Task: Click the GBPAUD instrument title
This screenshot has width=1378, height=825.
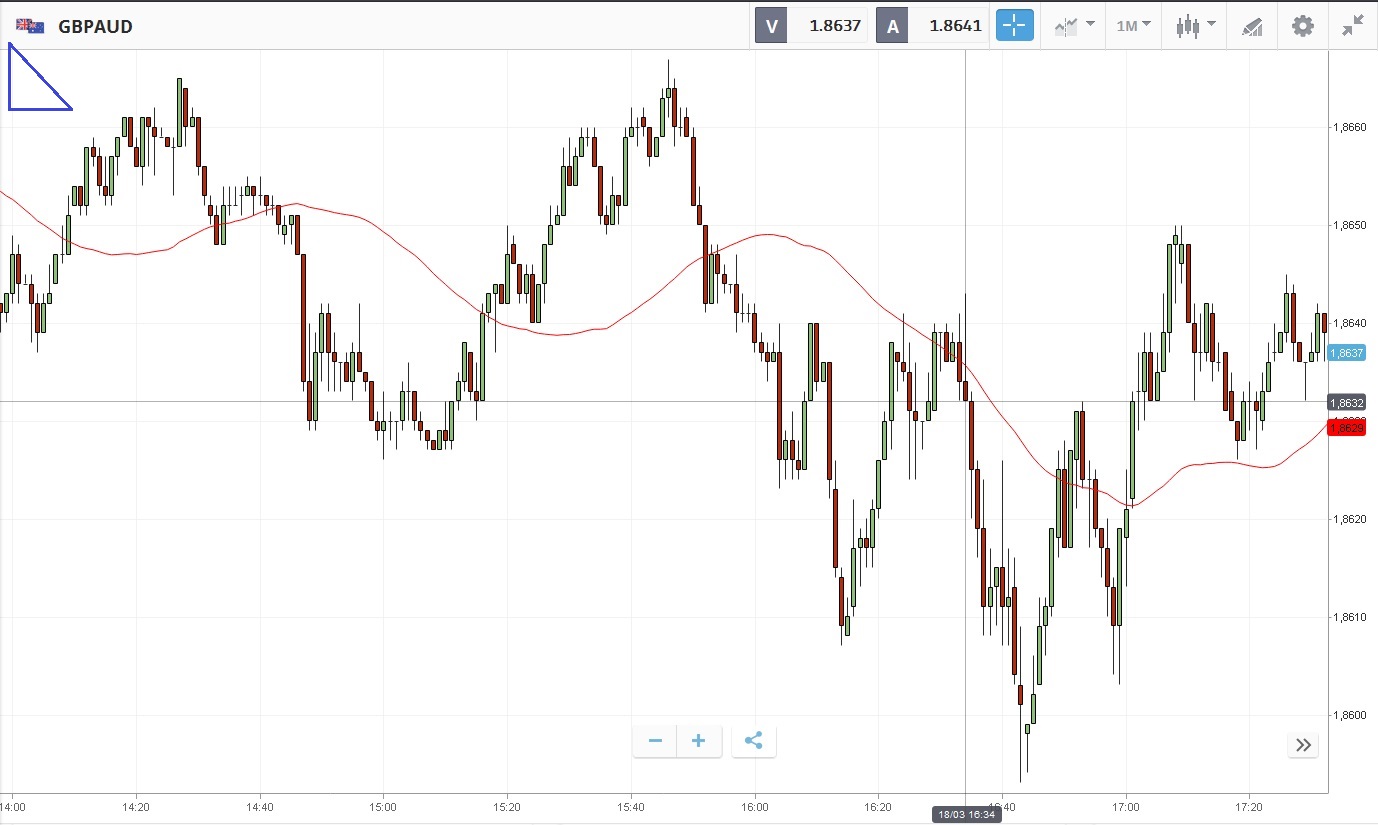Action: click(95, 27)
